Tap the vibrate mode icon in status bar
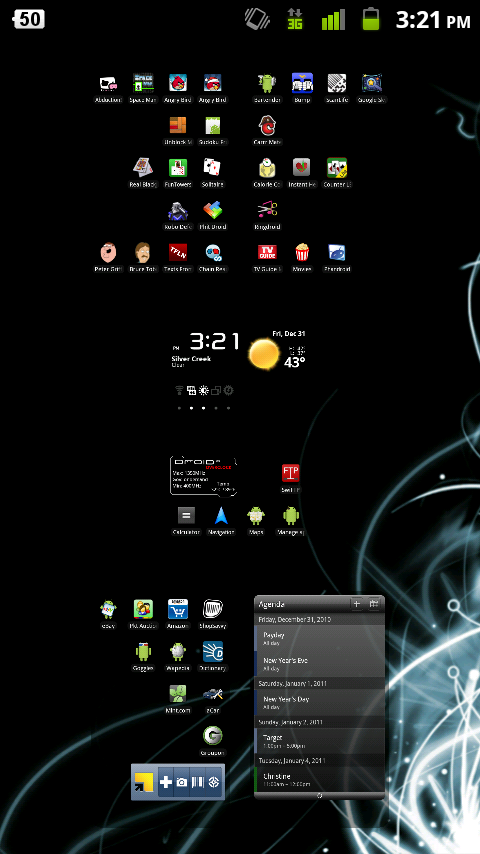This screenshot has width=480, height=854. 257,19
